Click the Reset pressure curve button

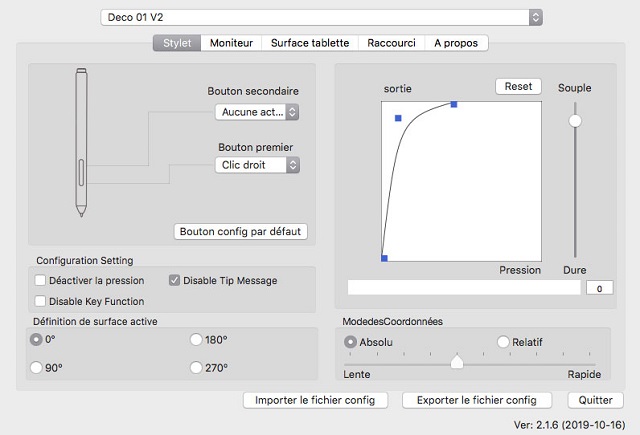coord(518,87)
